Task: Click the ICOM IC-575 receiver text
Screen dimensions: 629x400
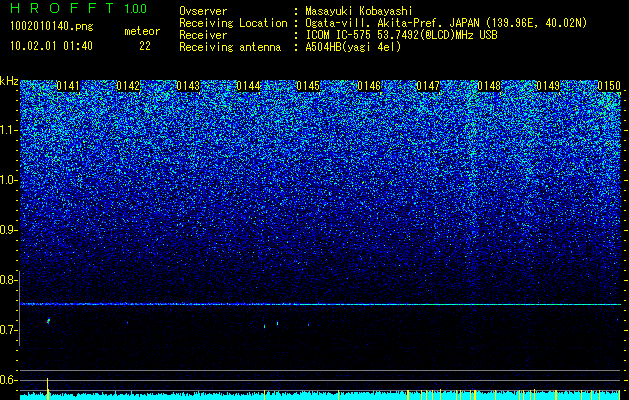Action: [402, 35]
